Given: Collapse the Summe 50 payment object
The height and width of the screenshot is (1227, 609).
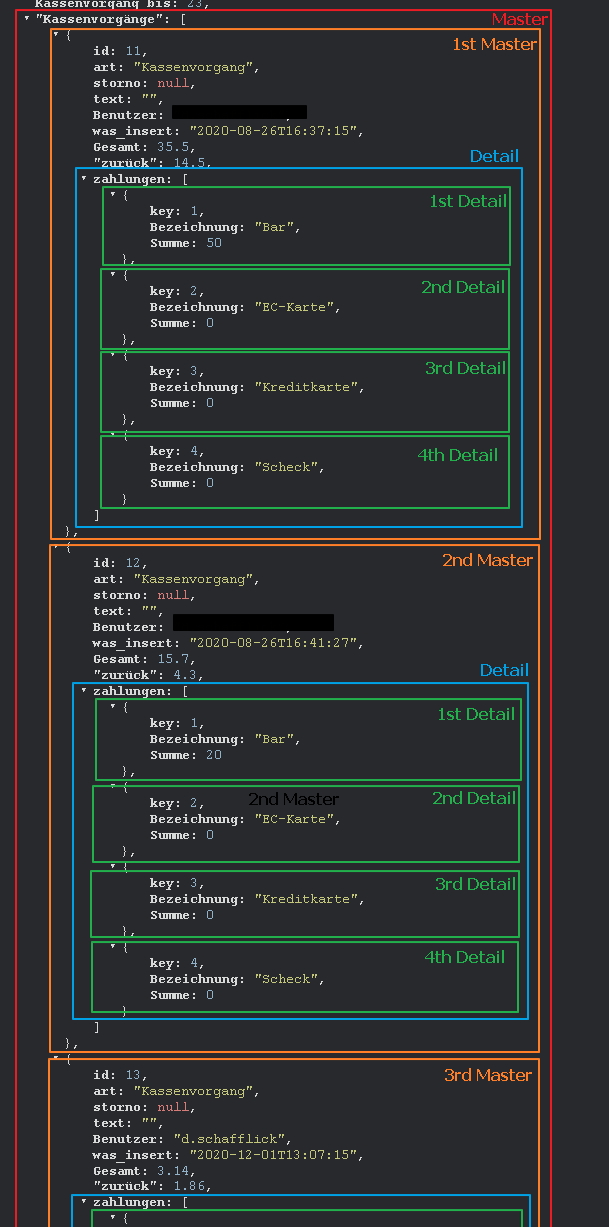Looking at the screenshot, I should point(113,195).
